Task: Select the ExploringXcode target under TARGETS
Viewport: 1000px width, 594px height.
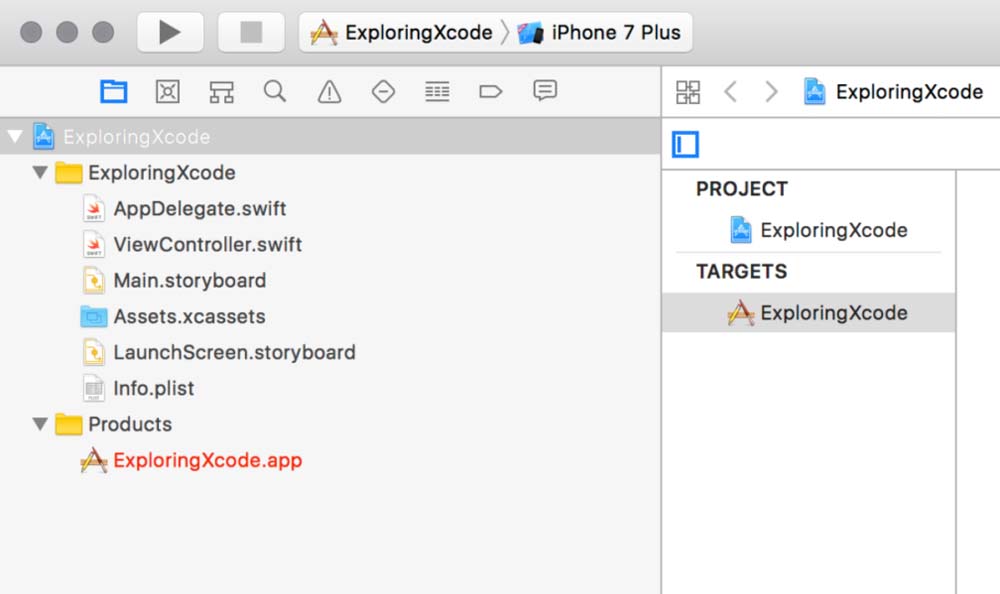Action: click(x=833, y=313)
